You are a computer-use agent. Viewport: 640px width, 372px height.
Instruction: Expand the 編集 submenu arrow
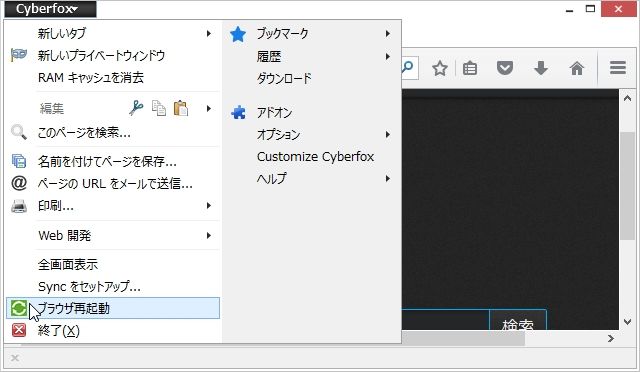[209, 108]
